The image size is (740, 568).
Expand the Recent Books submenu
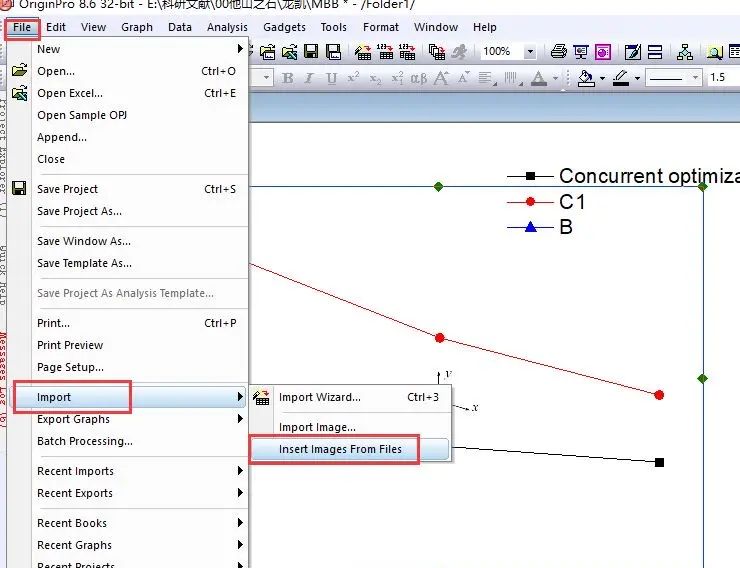point(140,523)
